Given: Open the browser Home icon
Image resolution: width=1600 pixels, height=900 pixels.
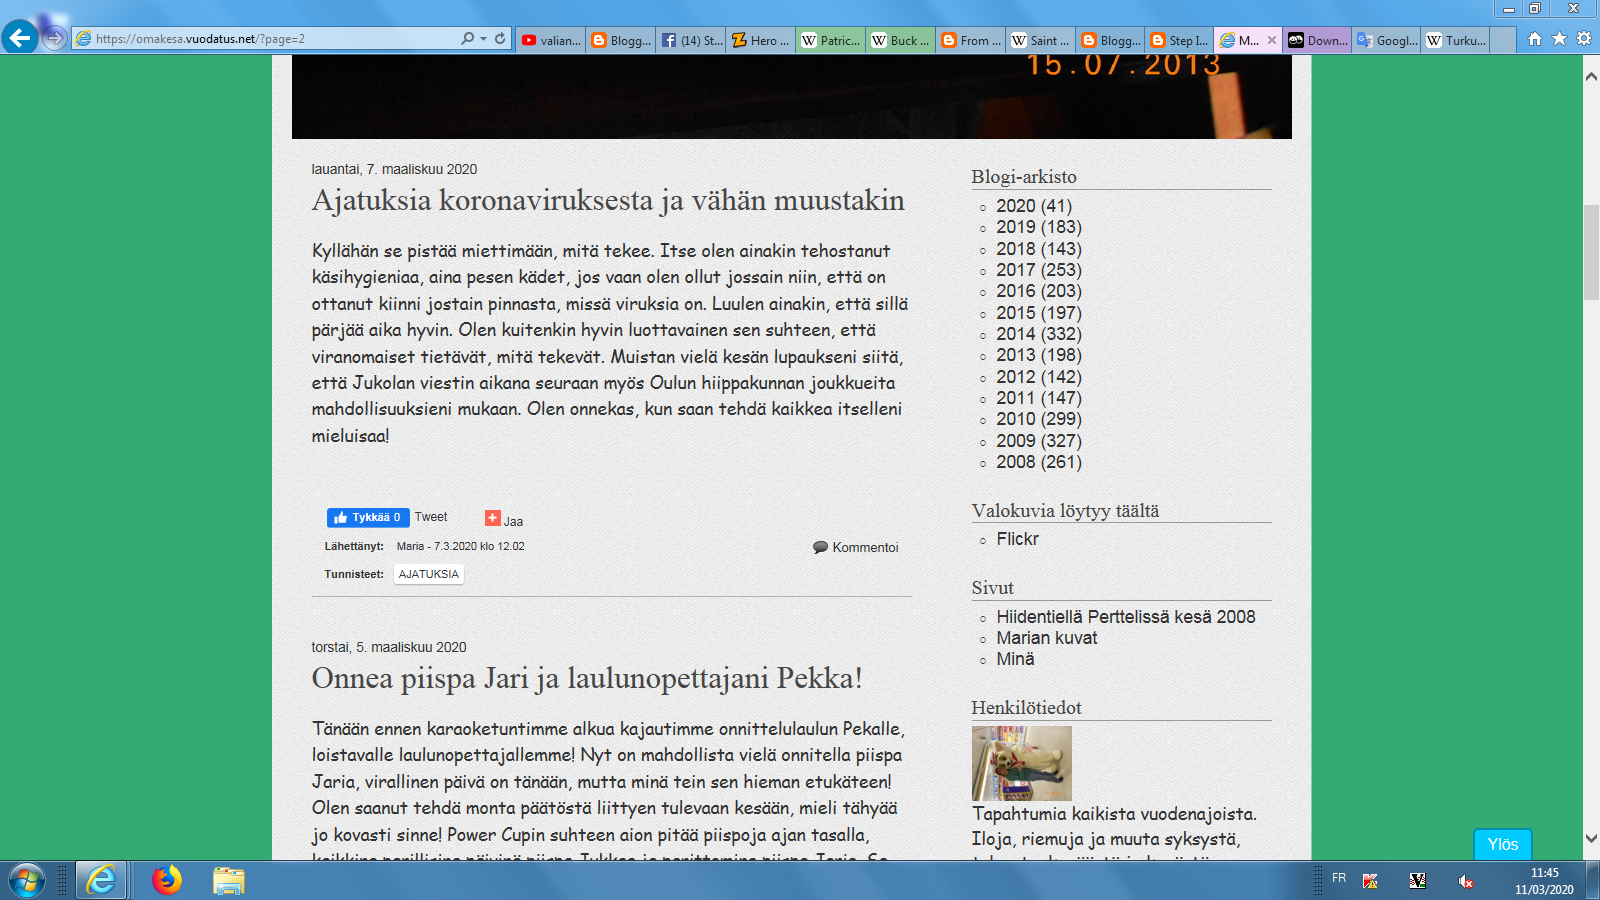Looking at the screenshot, I should click(1535, 39).
